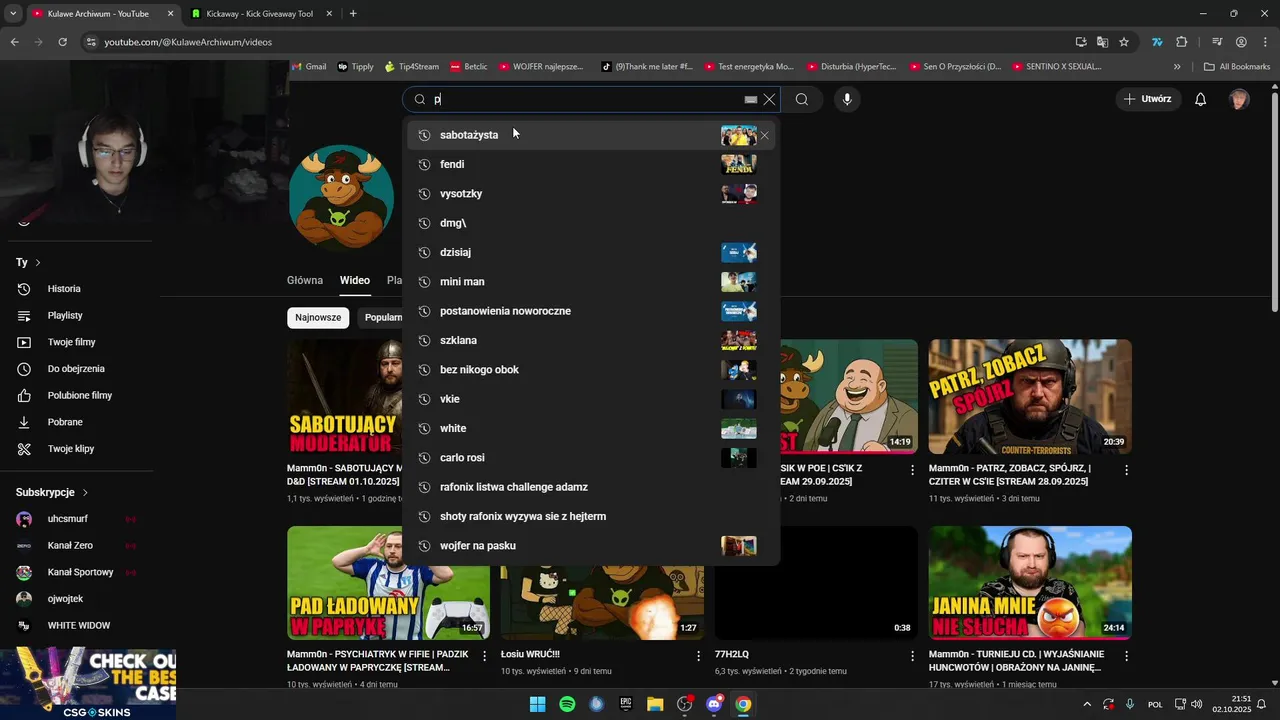
Task: Open Polubione filmy liked videos
Action: pos(78,396)
